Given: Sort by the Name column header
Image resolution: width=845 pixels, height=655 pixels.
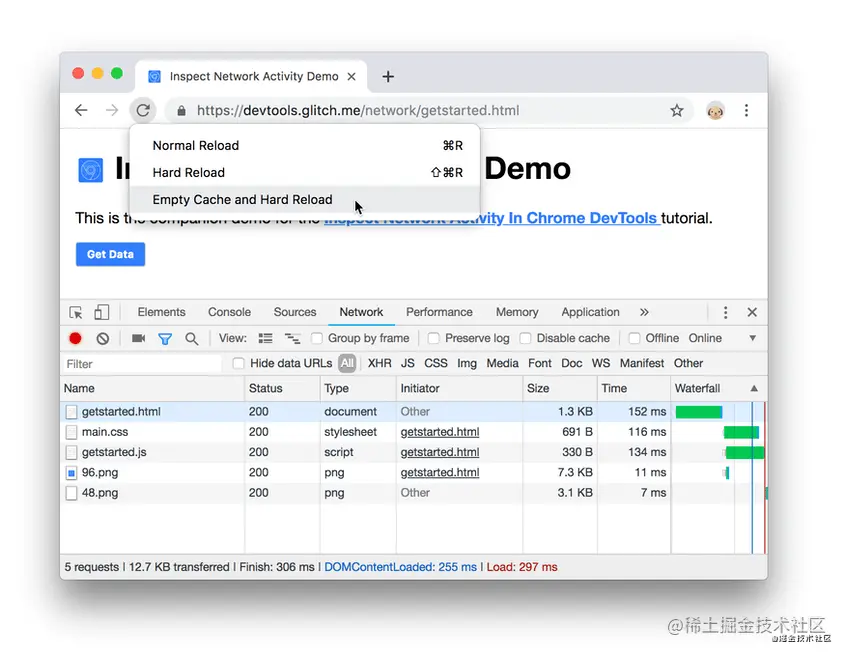Looking at the screenshot, I should 152,389.
